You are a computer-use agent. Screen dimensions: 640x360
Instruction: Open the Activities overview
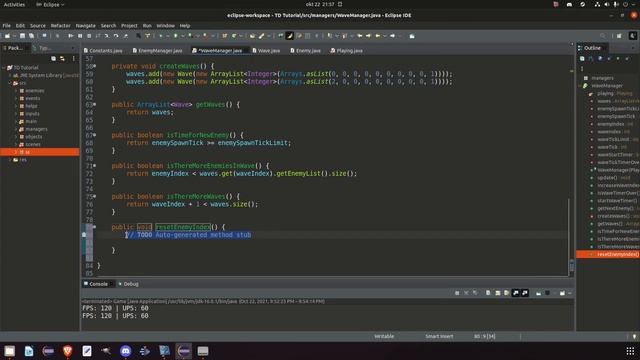click(x=14, y=4)
